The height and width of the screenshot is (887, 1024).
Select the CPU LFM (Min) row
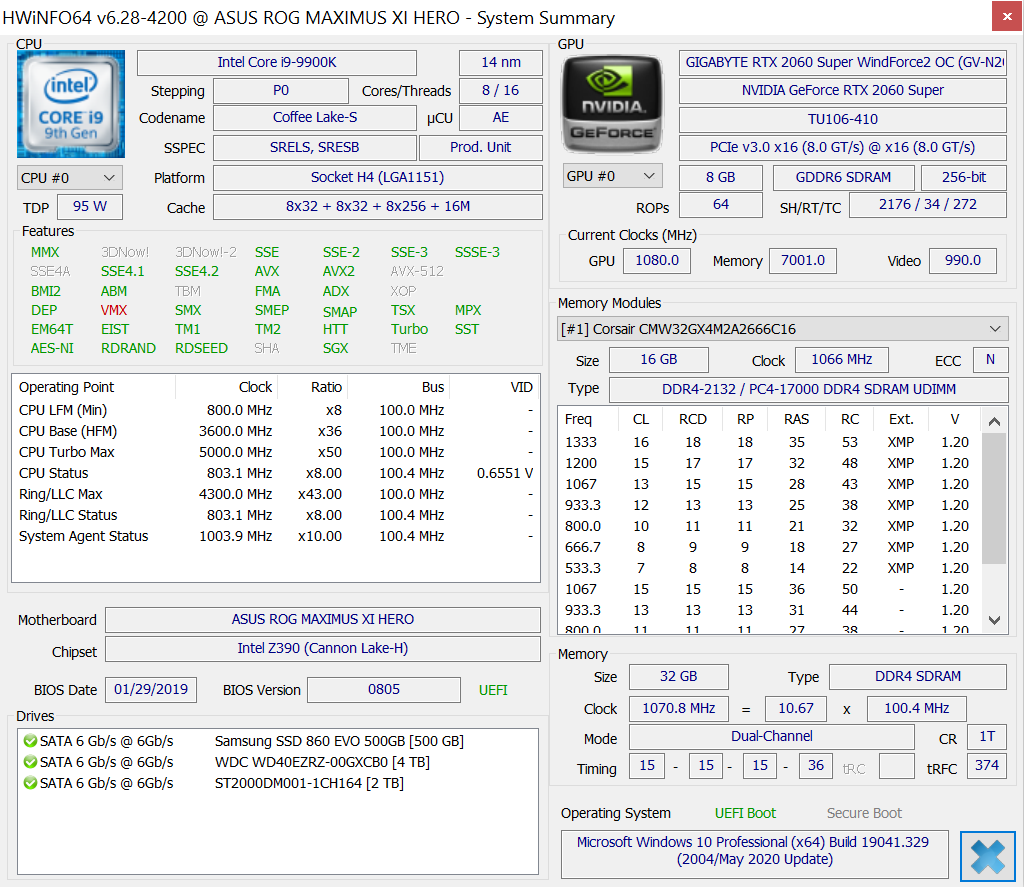(276, 410)
